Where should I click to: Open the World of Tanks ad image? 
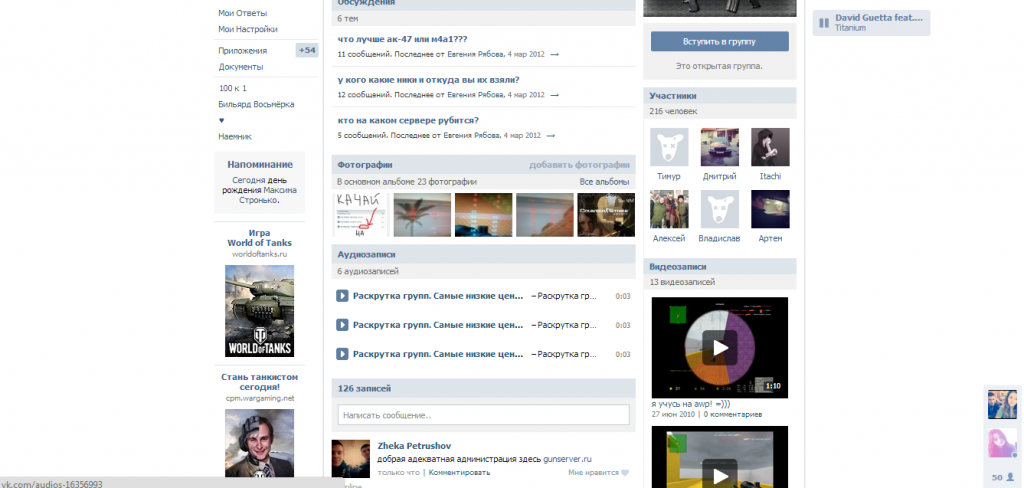click(x=259, y=311)
